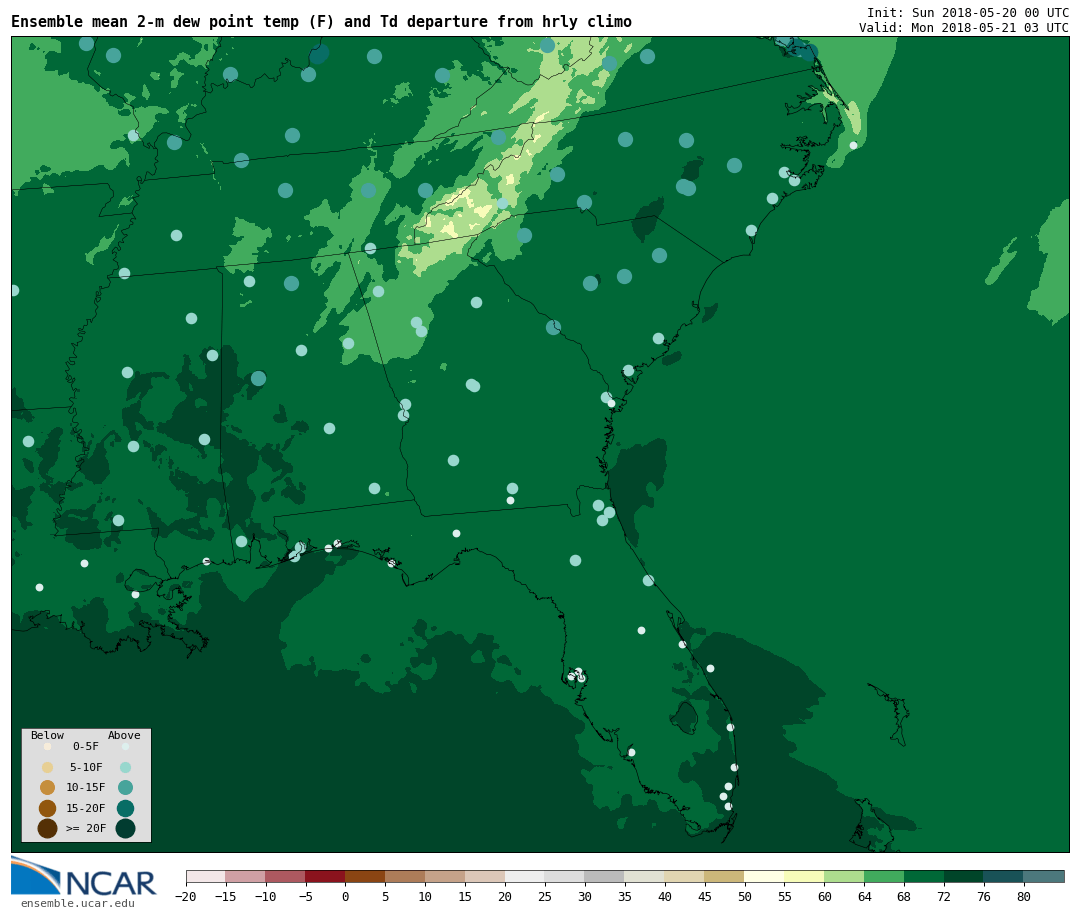Click the '80' colorbar tick label

(1024, 897)
